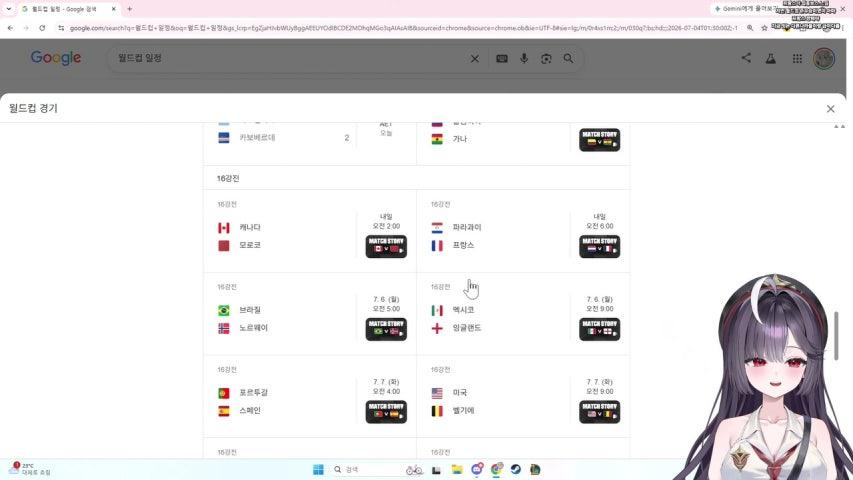Open the Windows Start menu
853x480 pixels.
point(318,470)
